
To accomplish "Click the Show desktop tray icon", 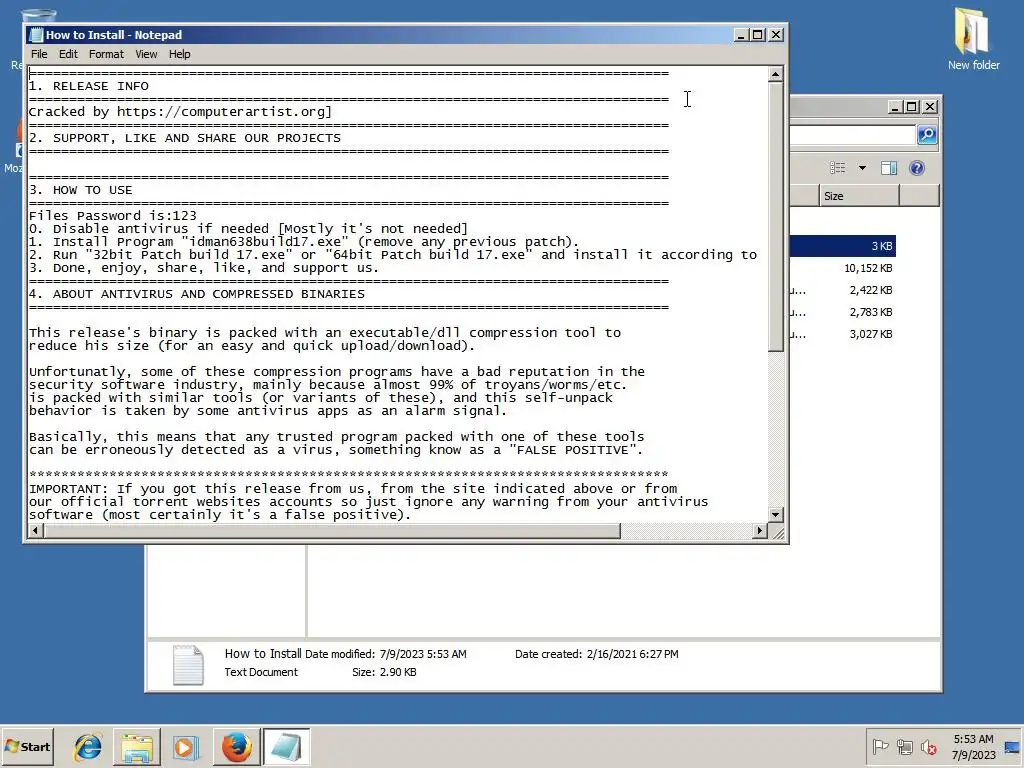I will 1013,747.
